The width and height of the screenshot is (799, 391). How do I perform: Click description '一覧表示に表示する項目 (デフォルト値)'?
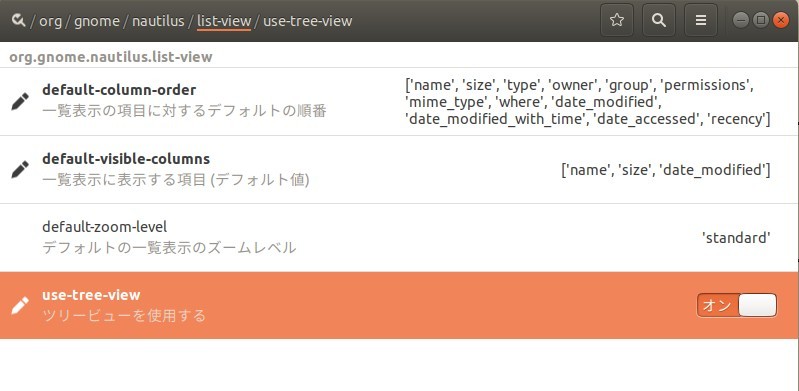[x=176, y=180]
